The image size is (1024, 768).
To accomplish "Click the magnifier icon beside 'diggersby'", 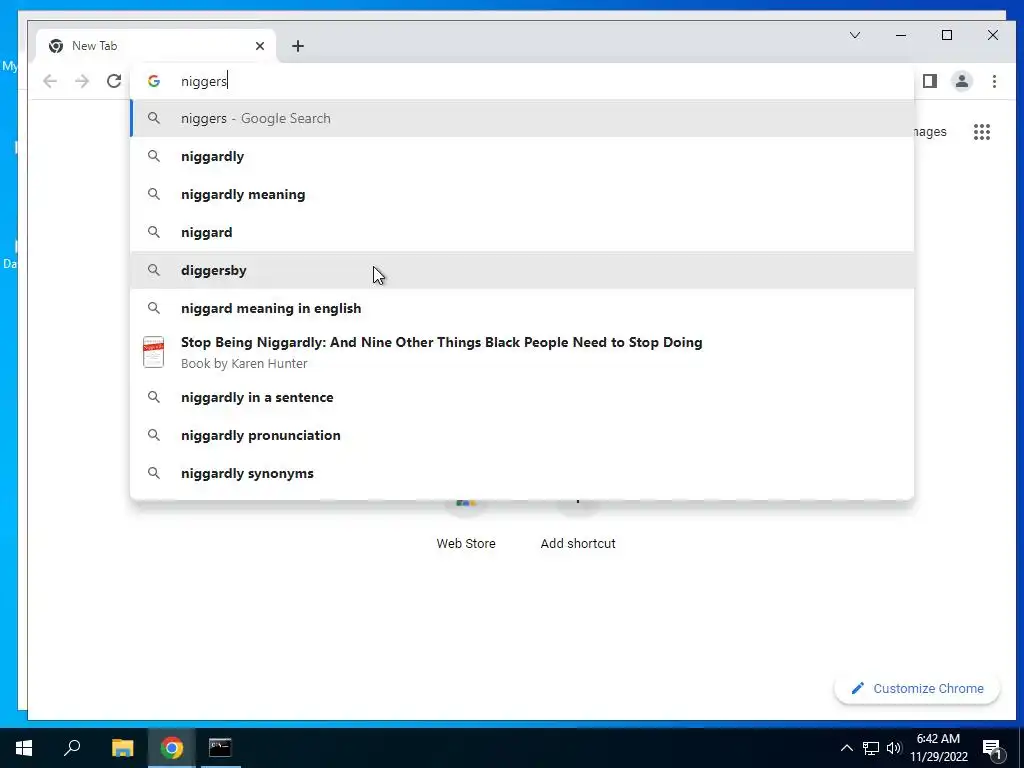I will pyautogui.click(x=153, y=270).
